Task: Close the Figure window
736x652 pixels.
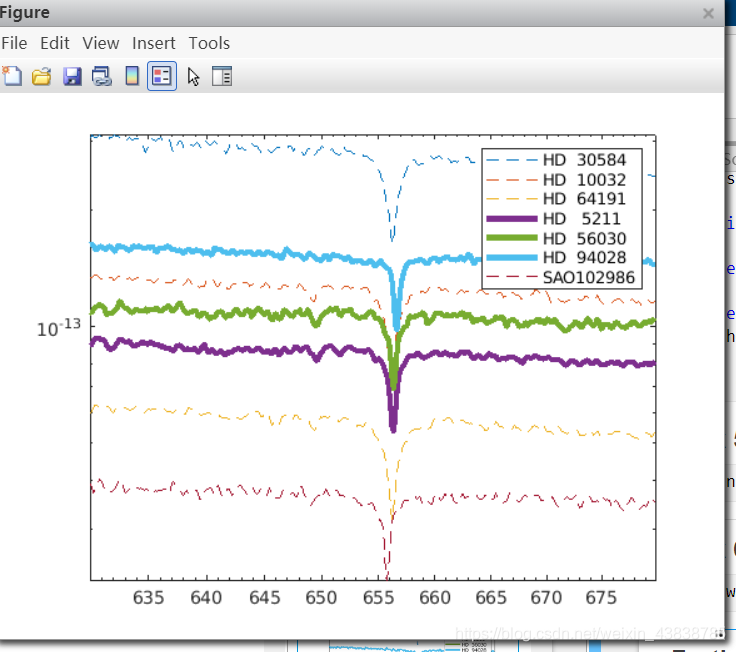Action: (x=709, y=14)
